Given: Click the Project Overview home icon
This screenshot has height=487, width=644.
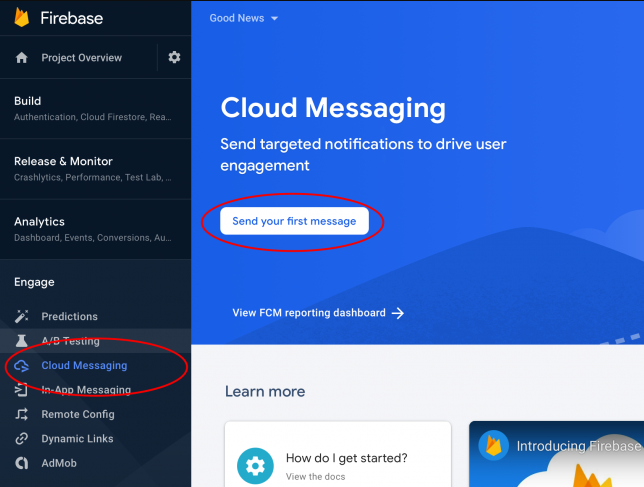Looking at the screenshot, I should [21, 57].
